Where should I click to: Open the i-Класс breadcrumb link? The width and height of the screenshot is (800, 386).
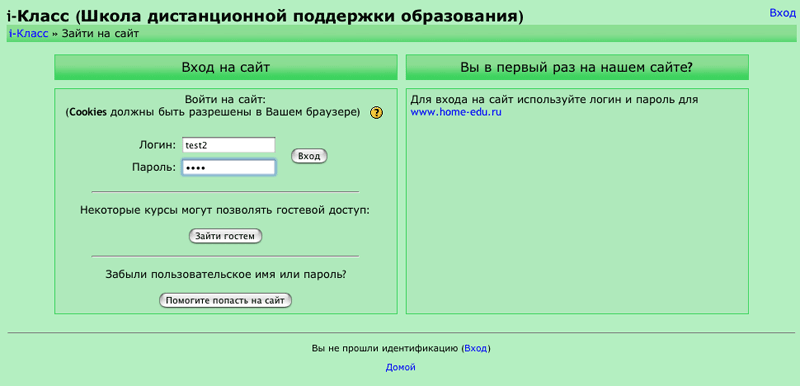pyautogui.click(x=29, y=34)
